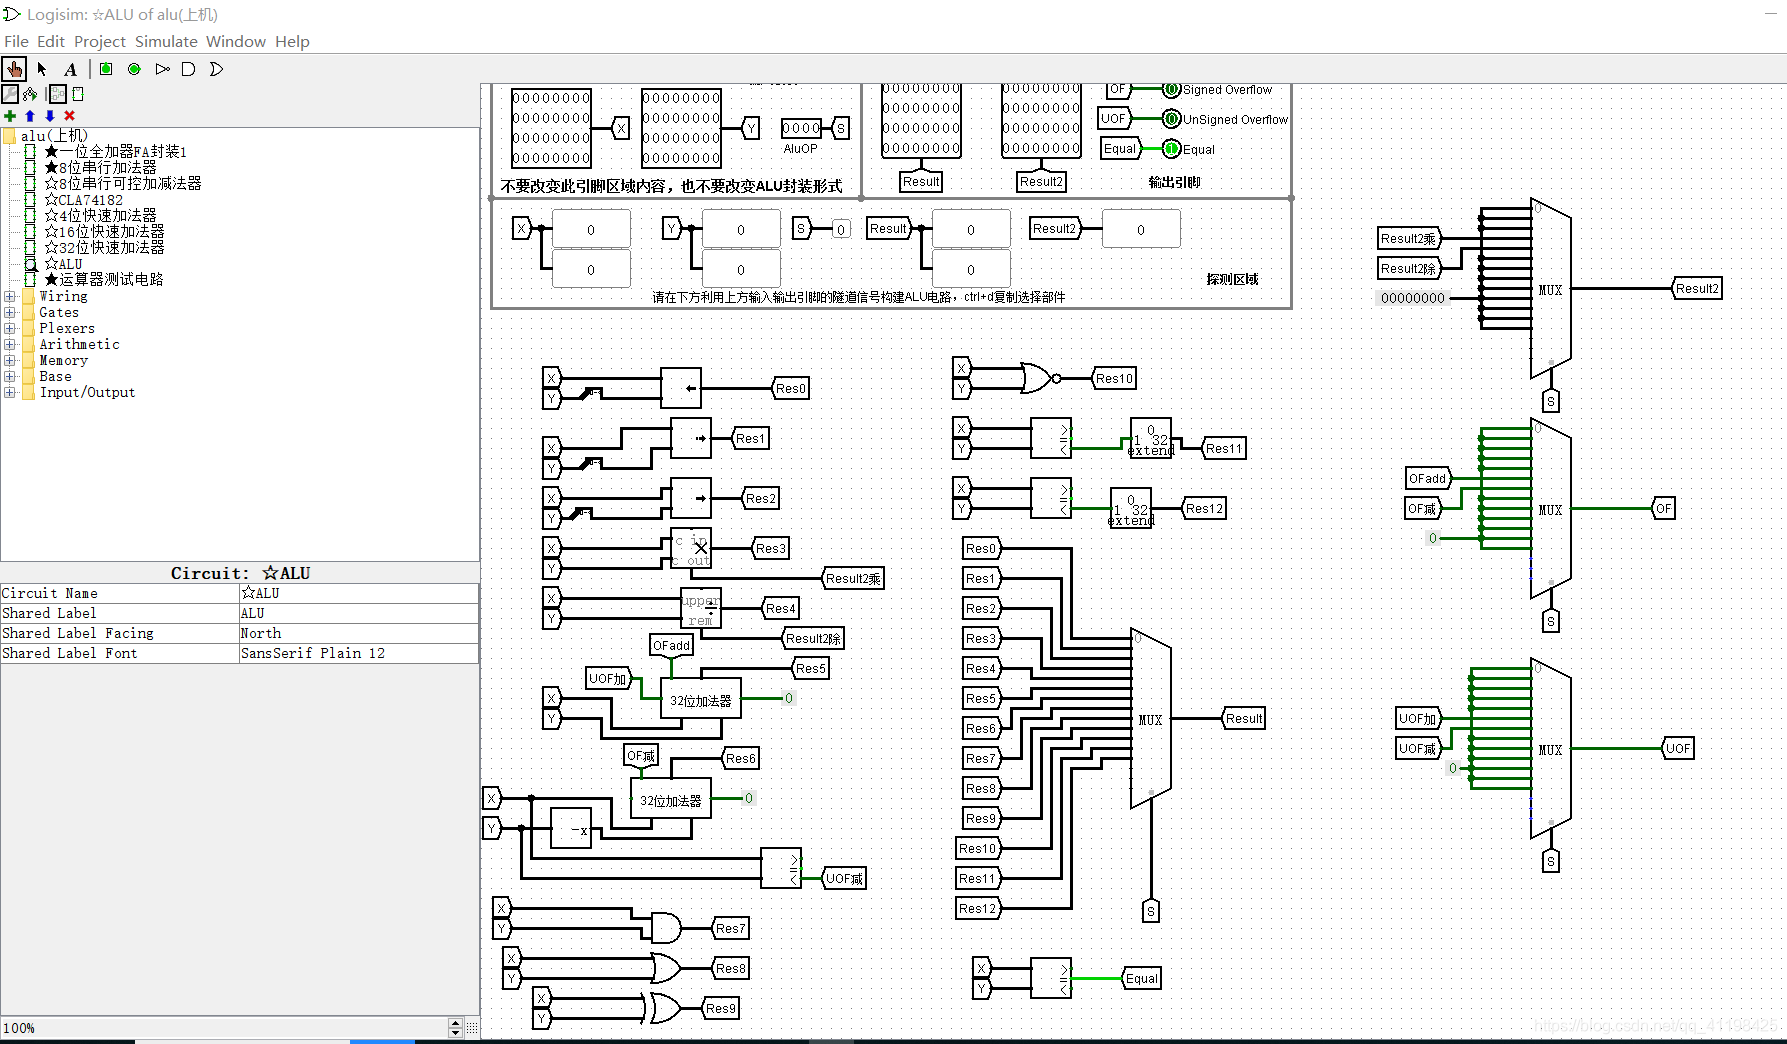The height and width of the screenshot is (1044, 1787).
Task: Expand the Wiring library folder
Action: coord(9,296)
